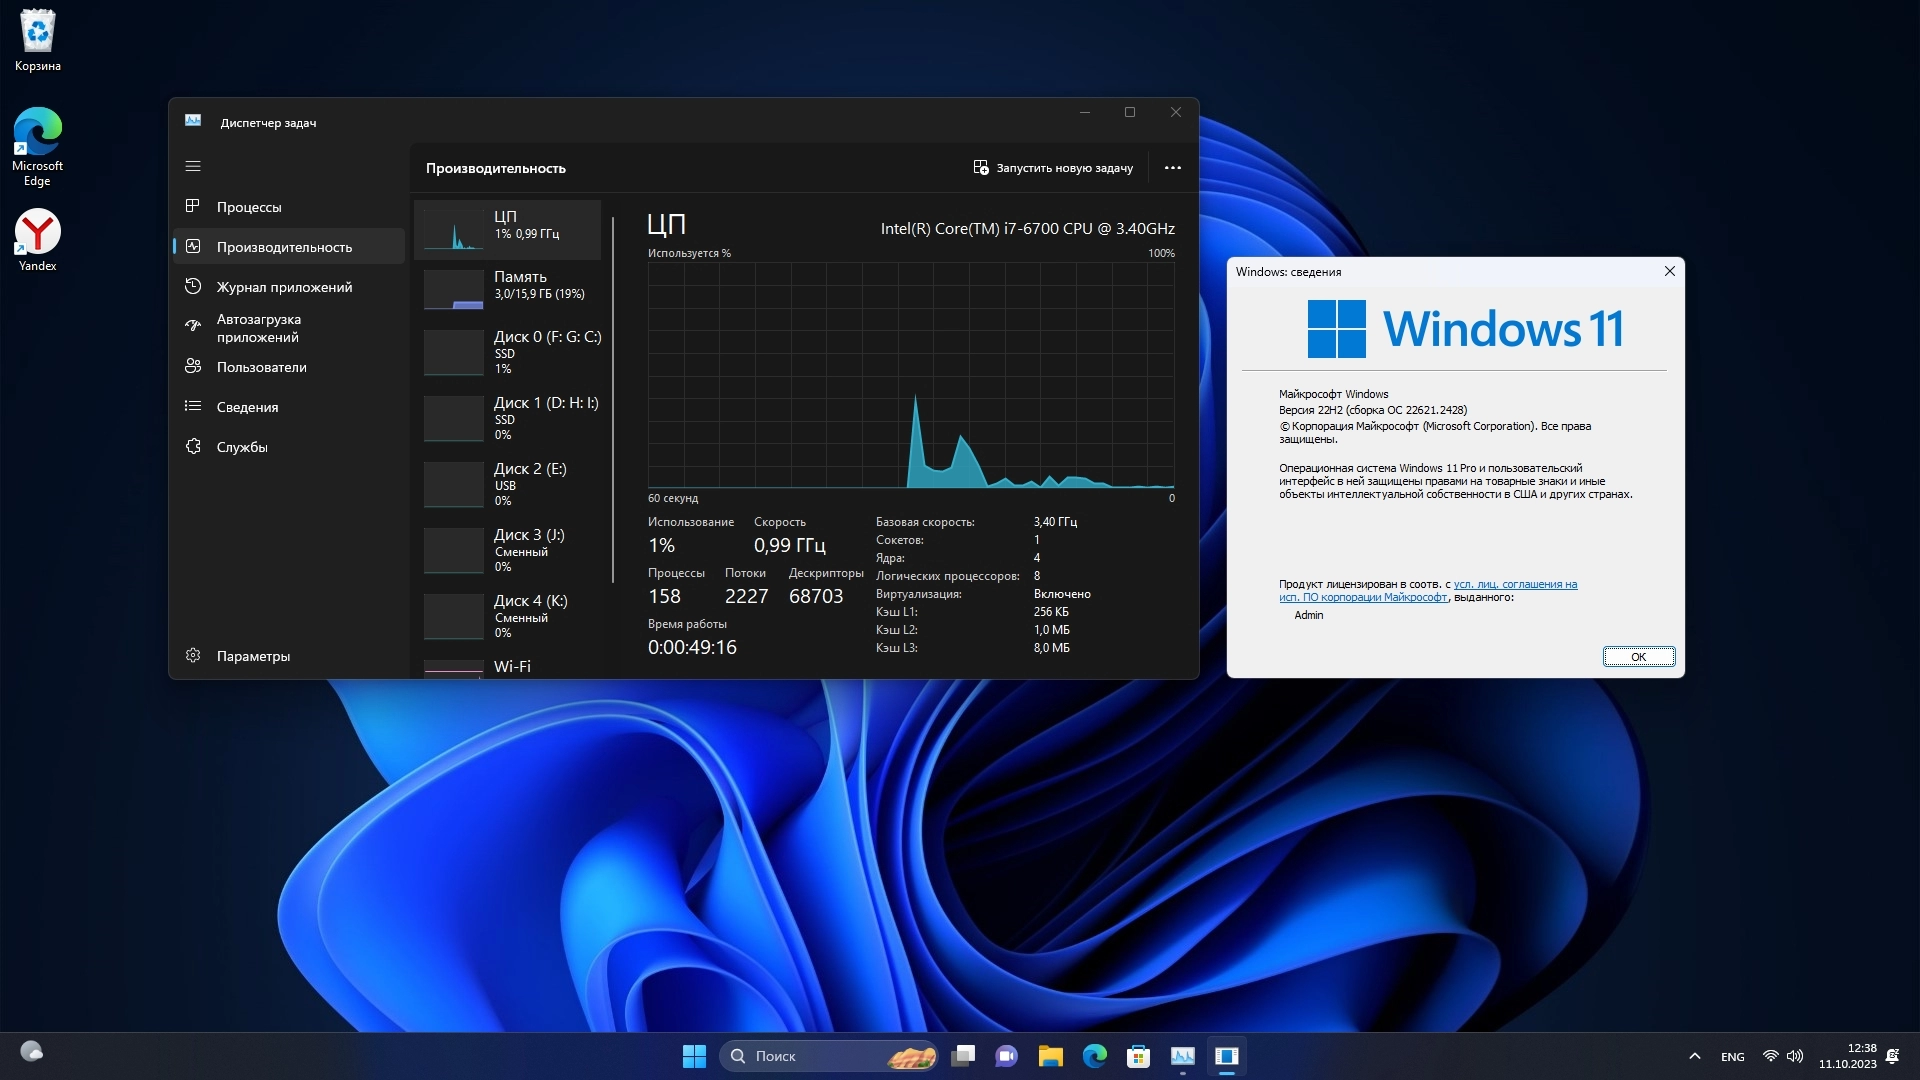Screen dimensions: 1920x1080
Task: Expand the three-dots more options menu
Action: click(1173, 168)
